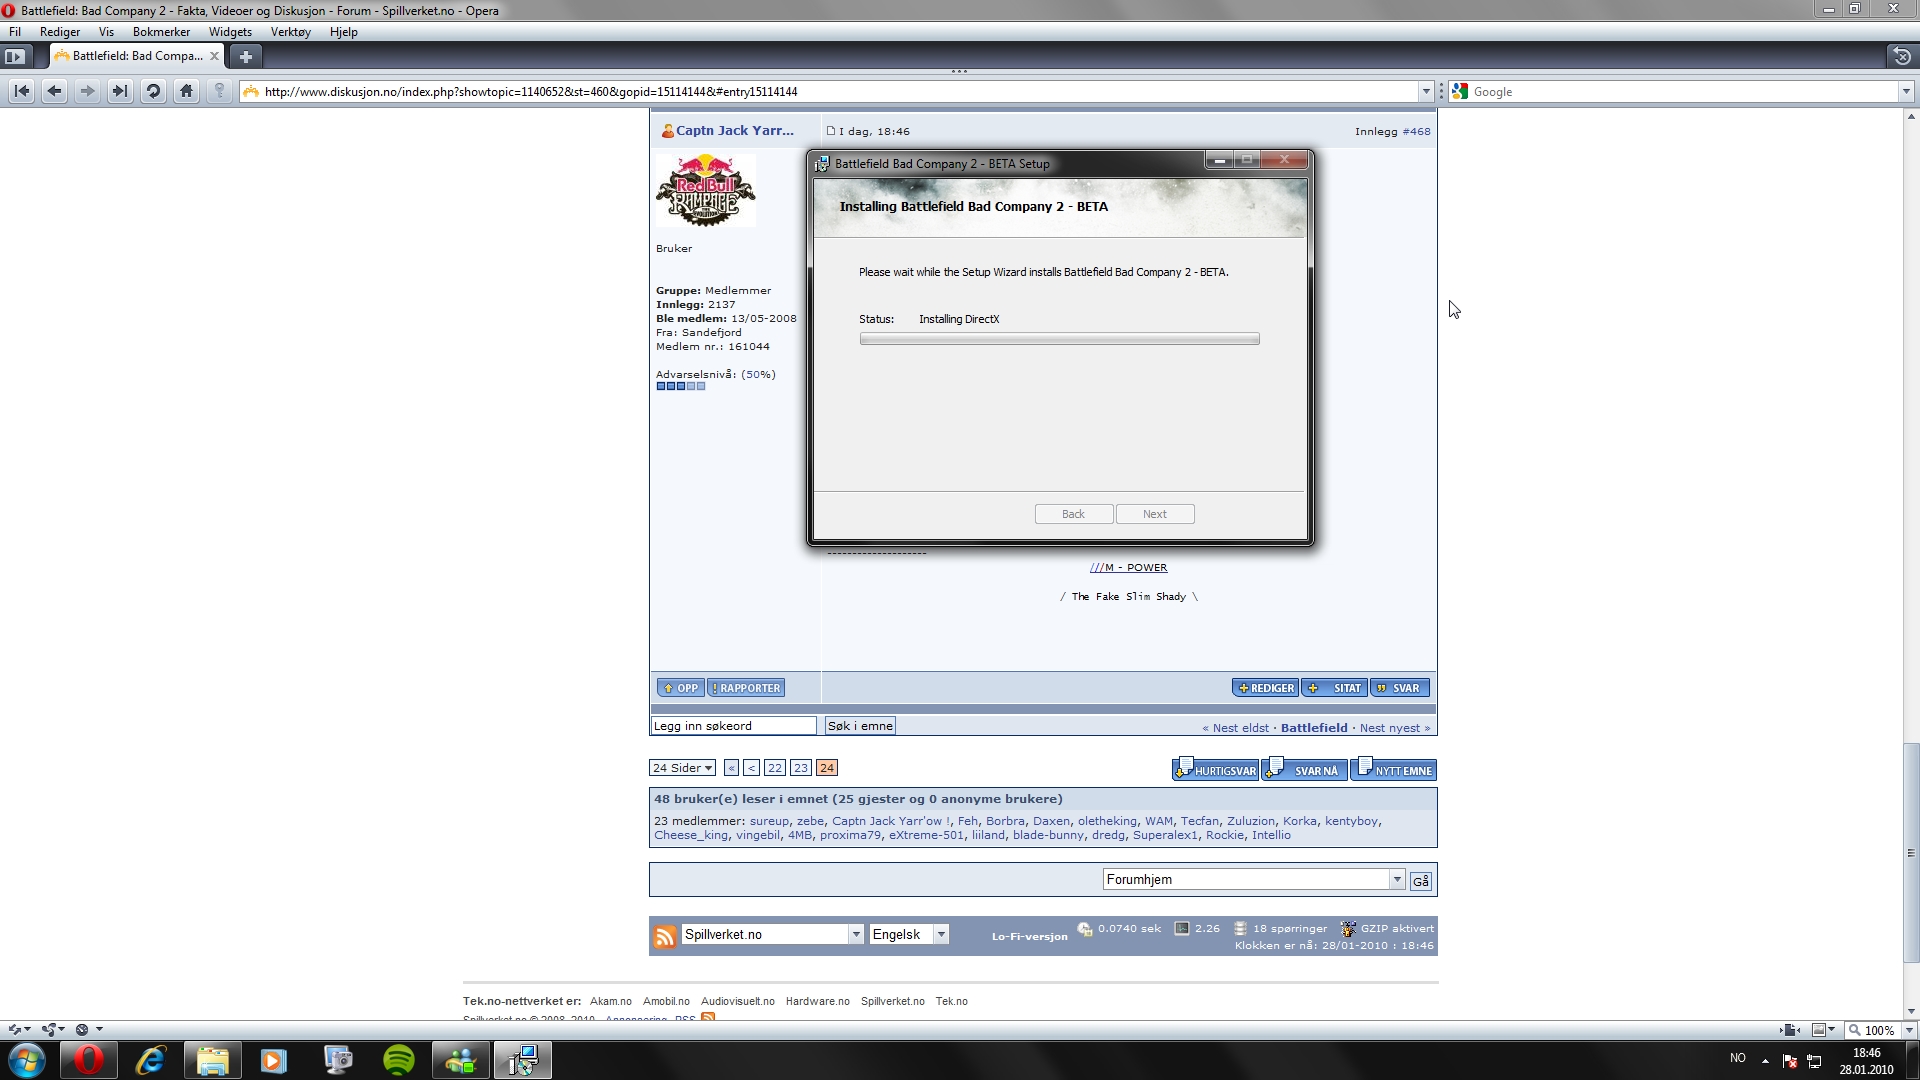Open a new tab with plus icon
This screenshot has height=1080, width=1920.
pos(246,56)
